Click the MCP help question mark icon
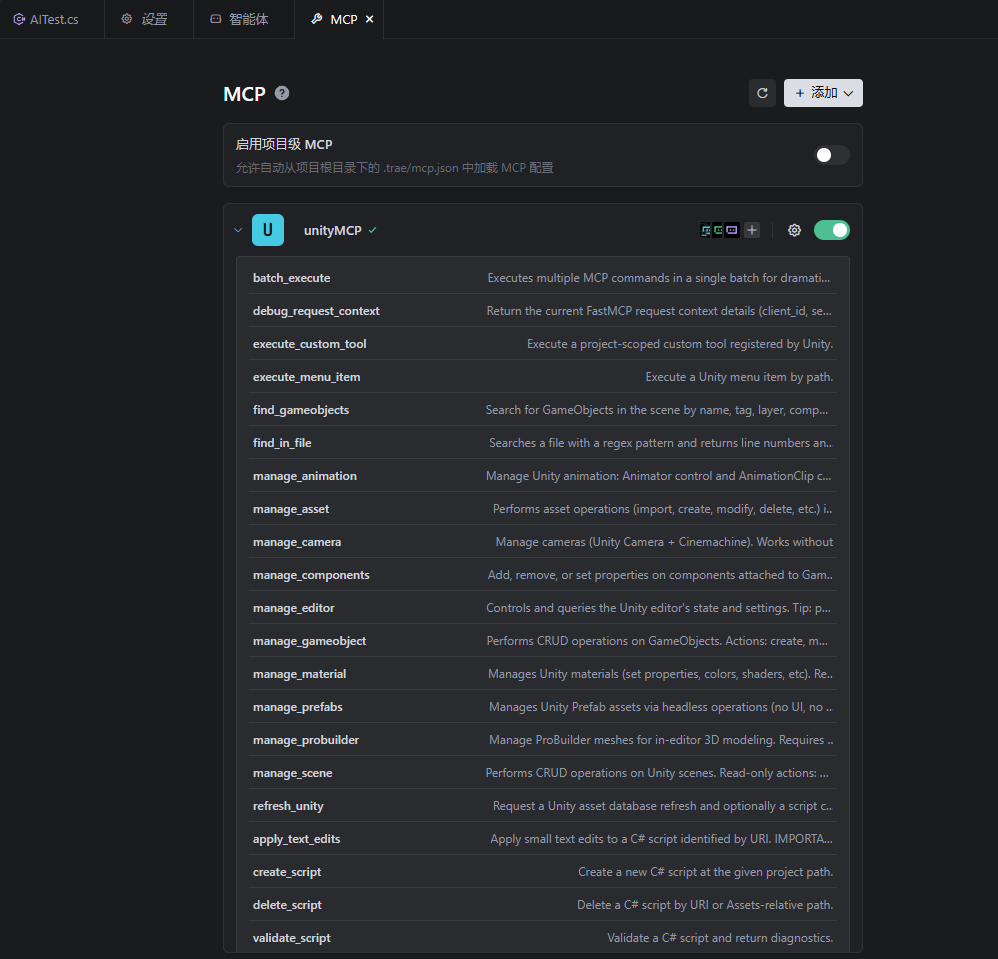 [x=282, y=94]
